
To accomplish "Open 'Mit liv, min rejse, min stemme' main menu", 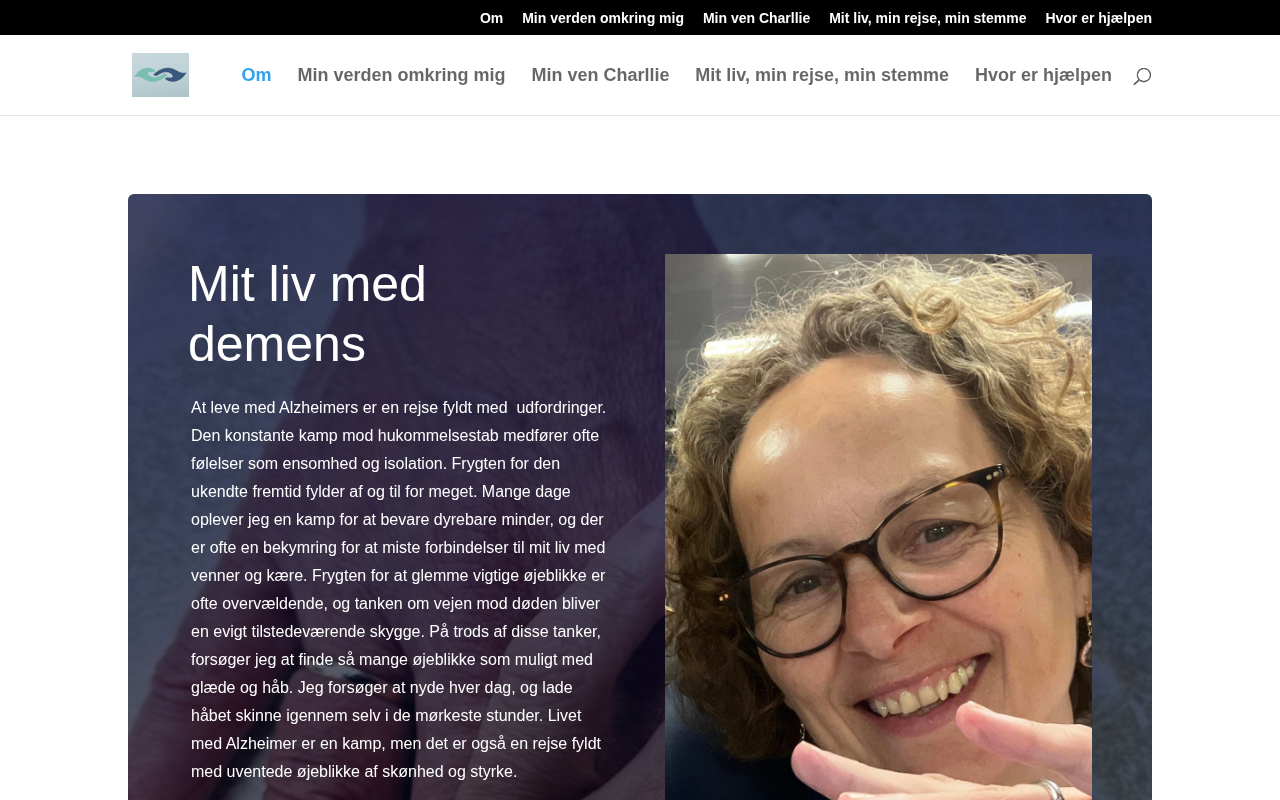I will point(822,75).
